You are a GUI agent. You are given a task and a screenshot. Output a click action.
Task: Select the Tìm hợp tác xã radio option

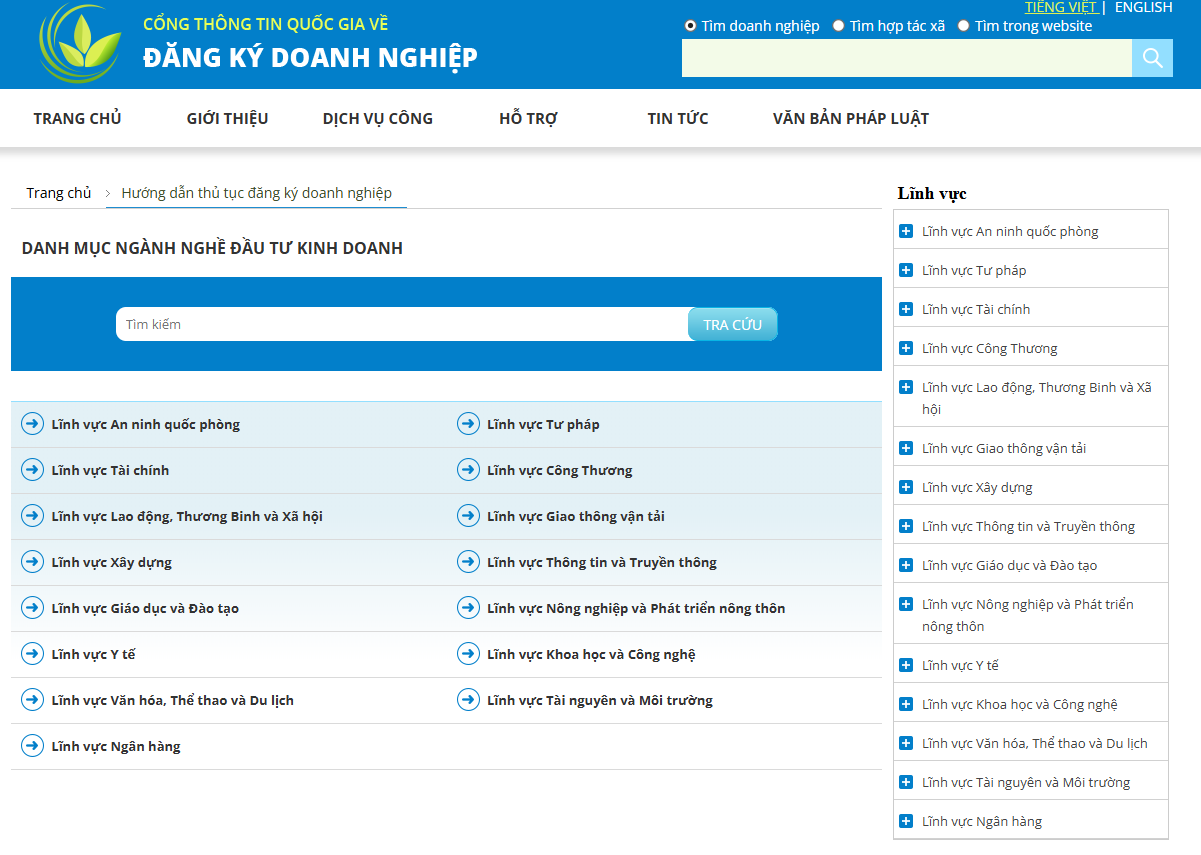point(839,26)
